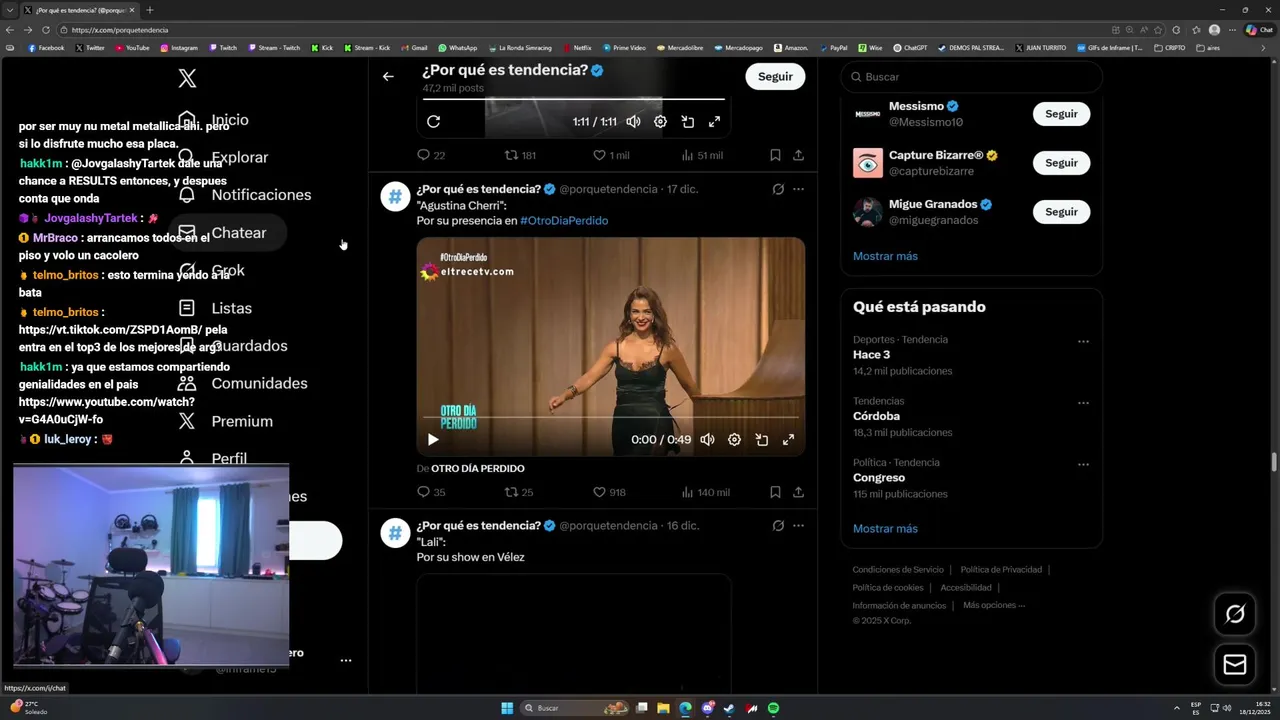1280x720 pixels.
Task: Open the Política de Privacidad footer link
Action: click(x=1001, y=570)
